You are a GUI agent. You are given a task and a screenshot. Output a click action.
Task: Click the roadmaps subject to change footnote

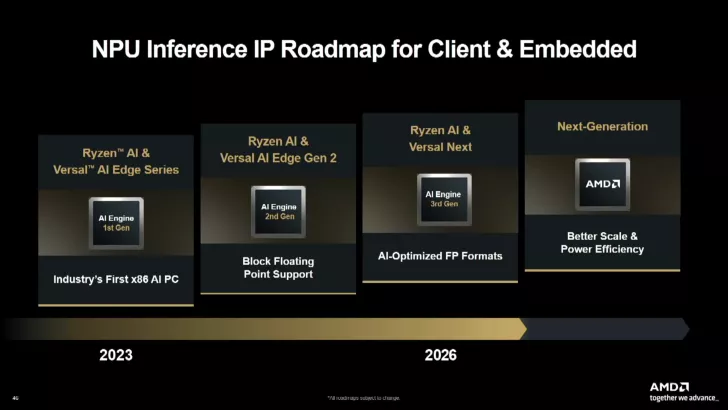pyautogui.click(x=364, y=398)
